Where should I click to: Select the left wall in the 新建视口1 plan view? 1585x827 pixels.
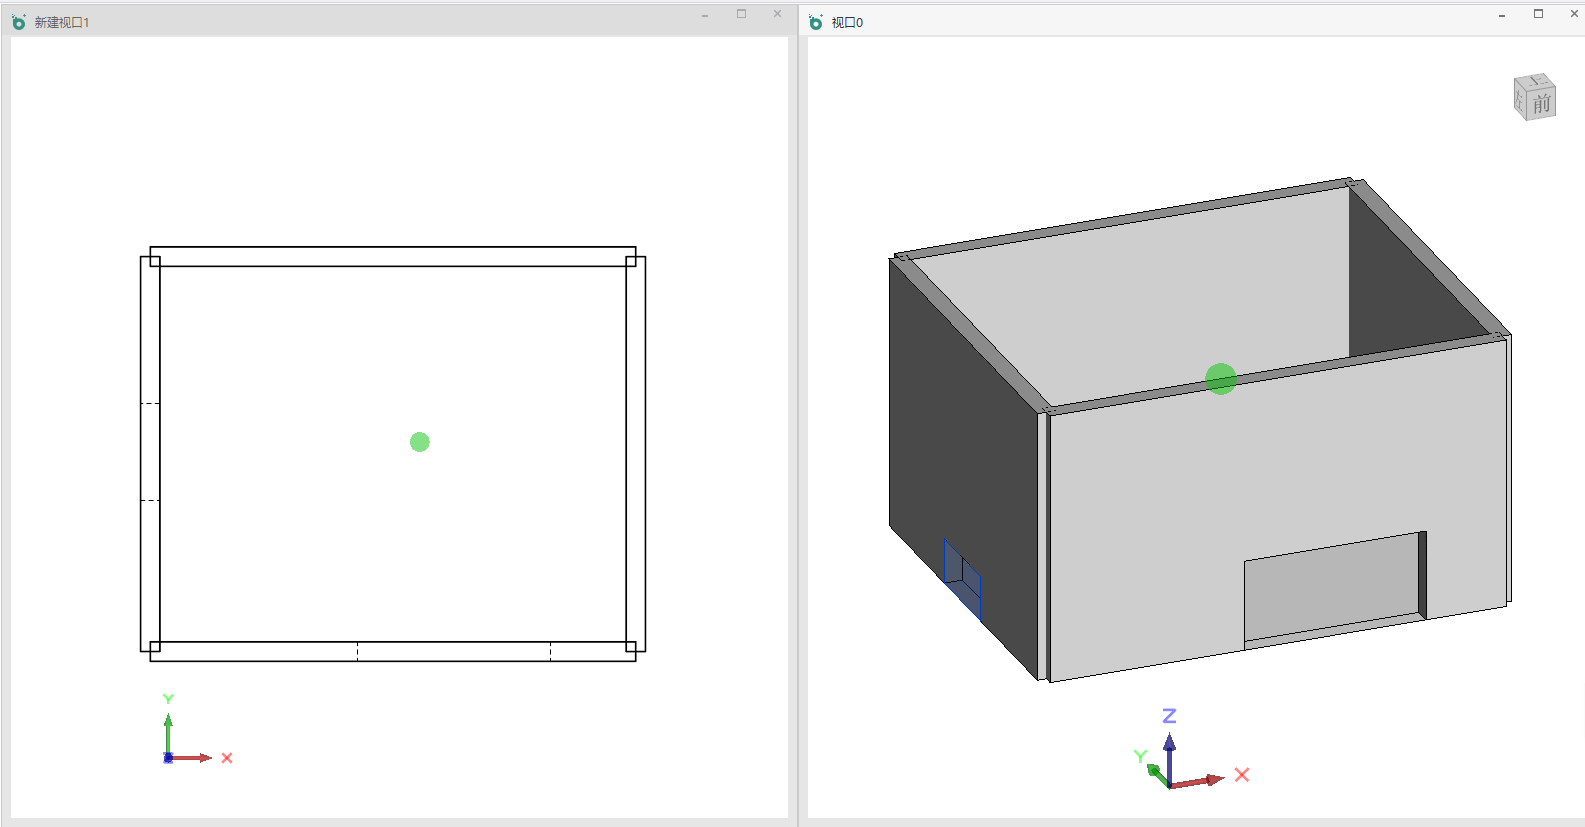[150, 454]
